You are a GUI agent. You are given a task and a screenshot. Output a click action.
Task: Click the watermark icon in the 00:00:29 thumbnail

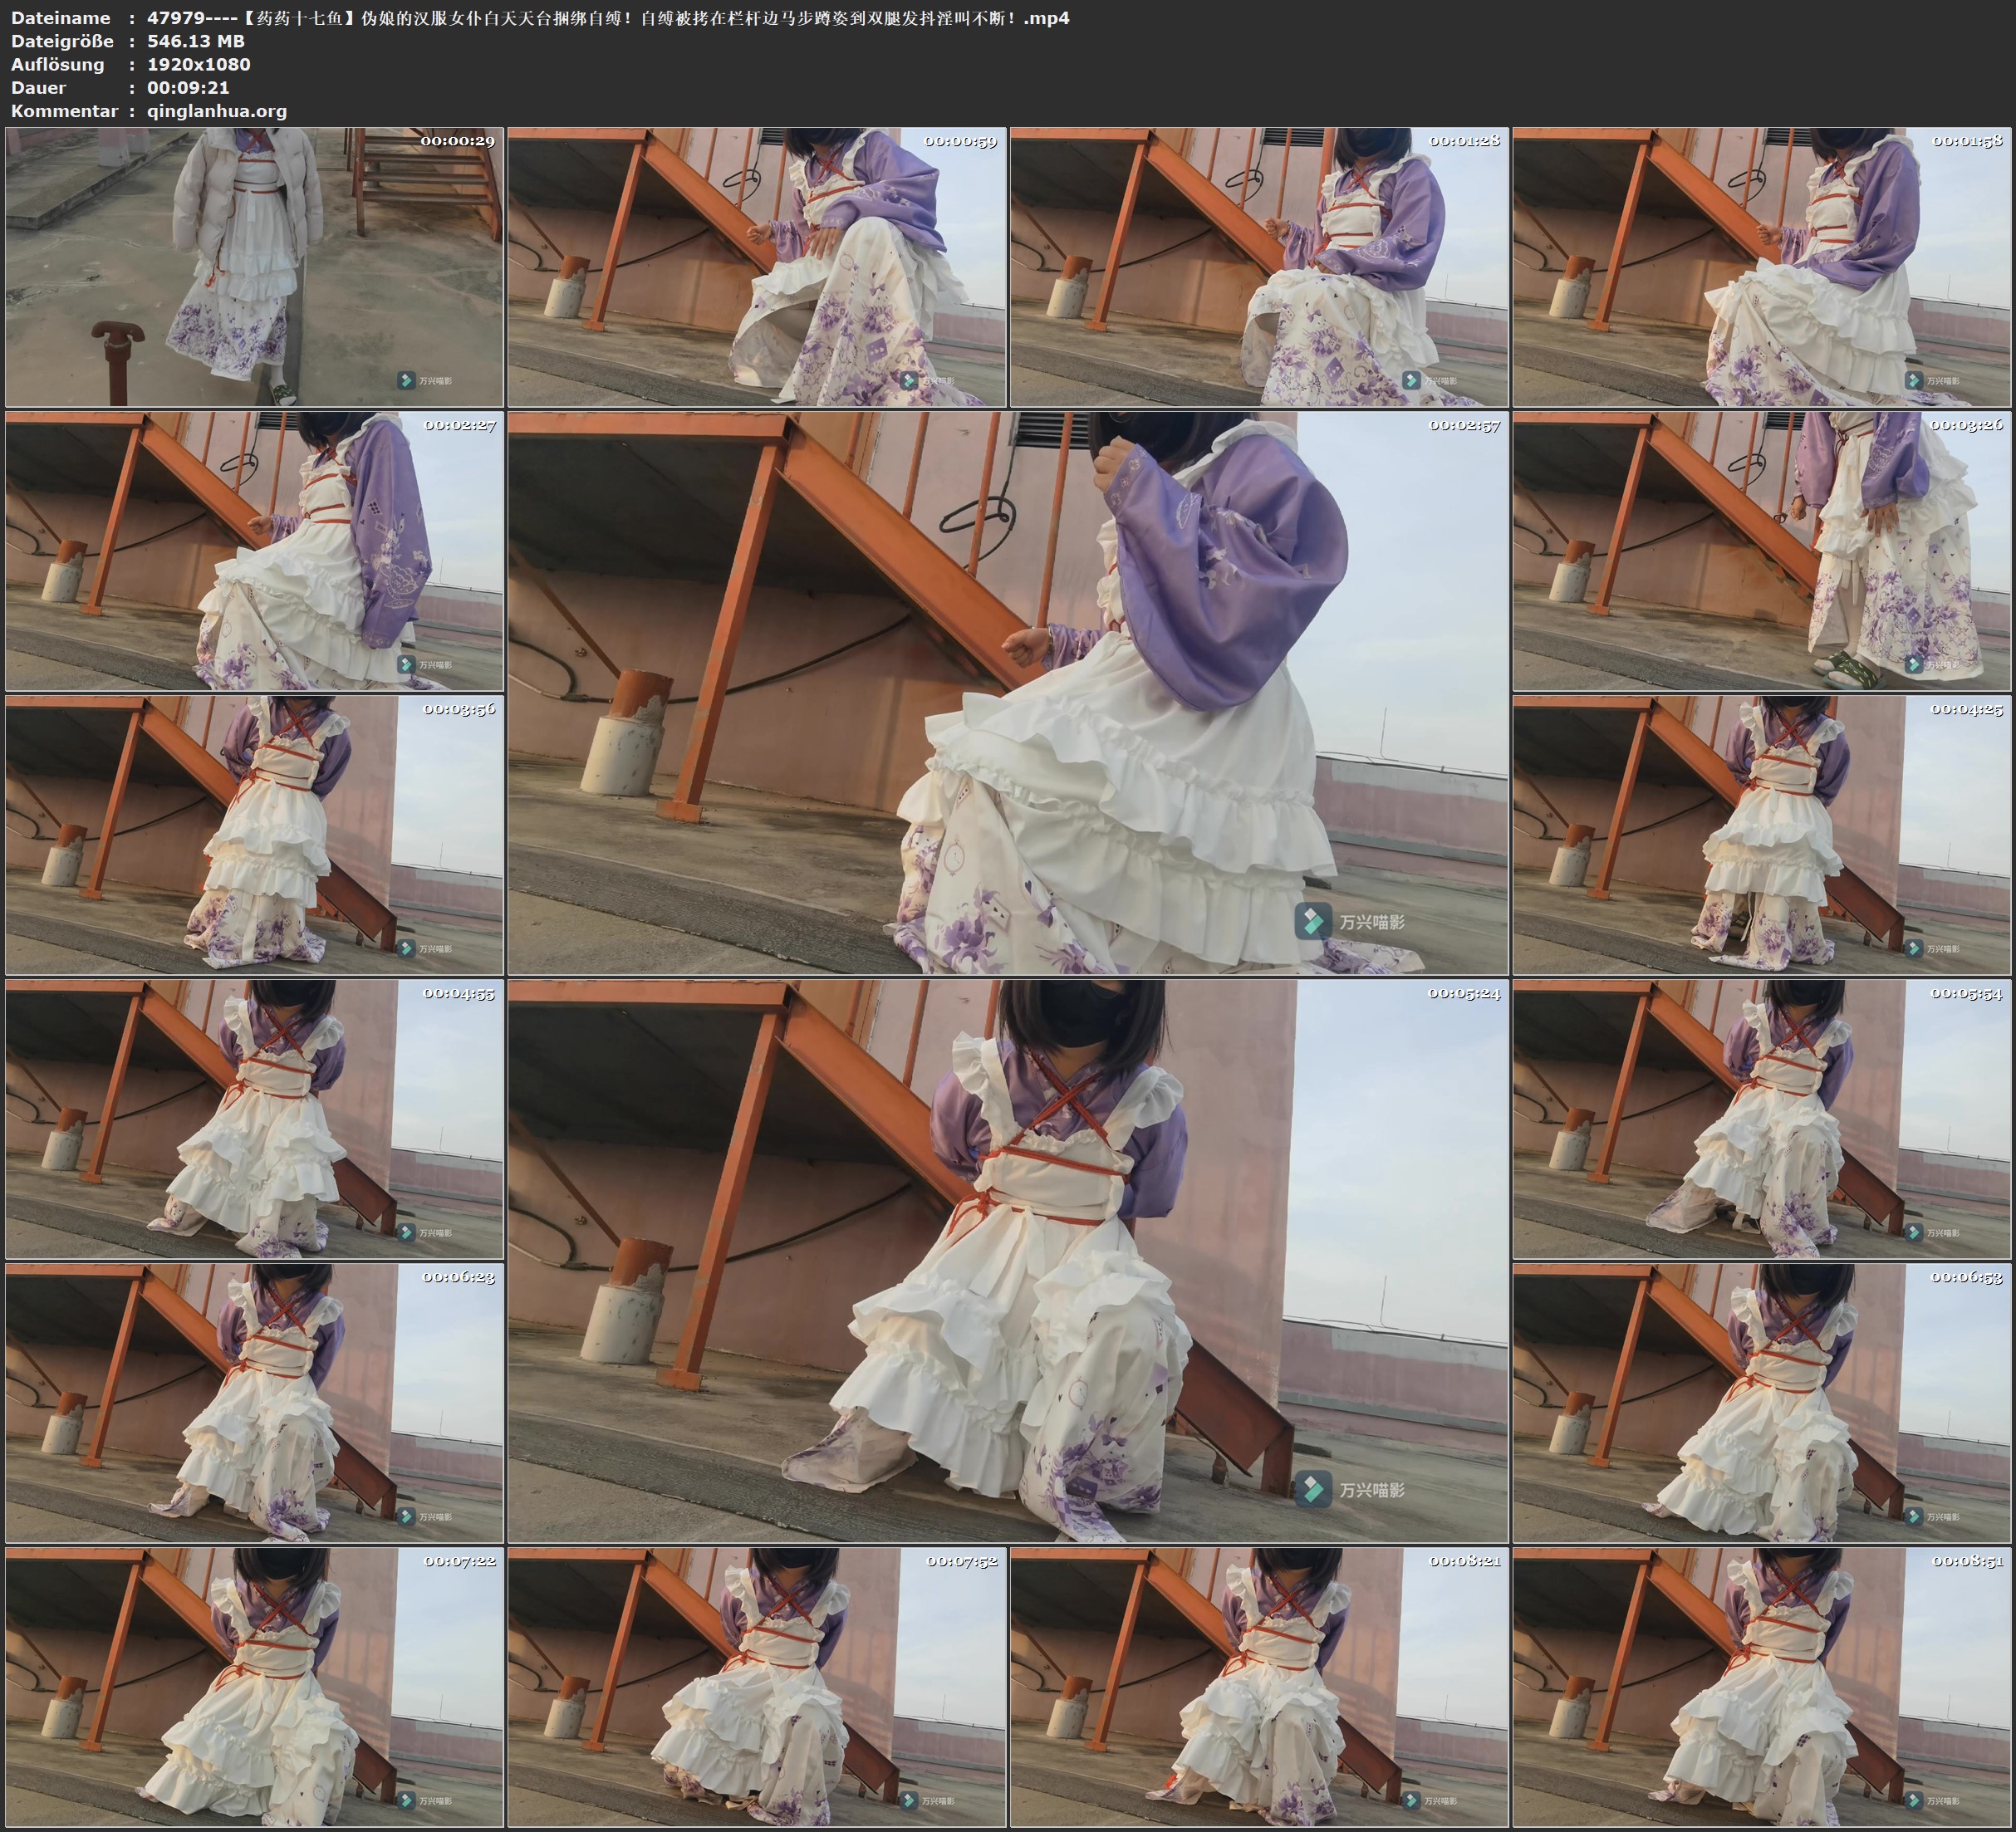[x=406, y=380]
